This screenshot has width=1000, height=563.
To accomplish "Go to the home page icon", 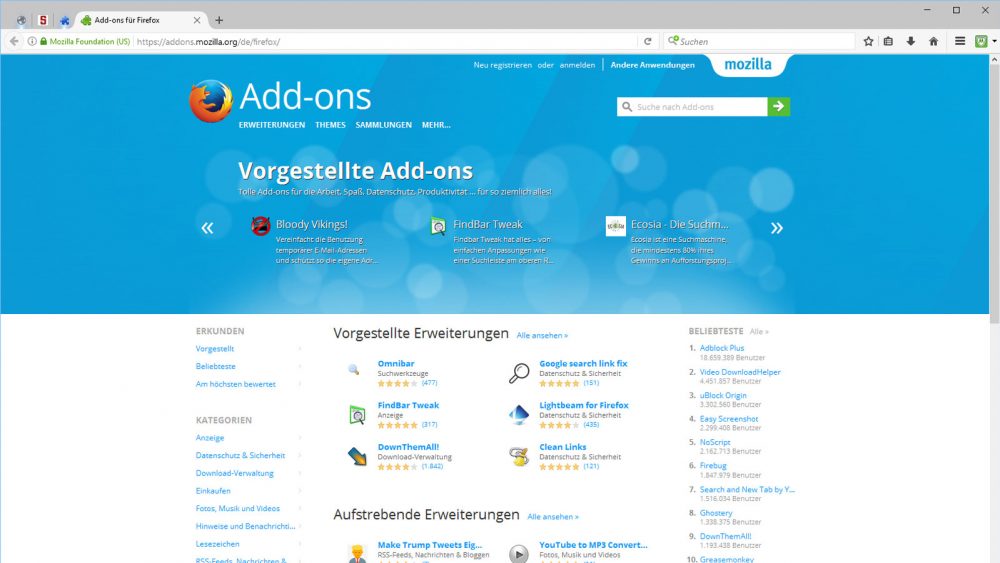I will coord(934,41).
